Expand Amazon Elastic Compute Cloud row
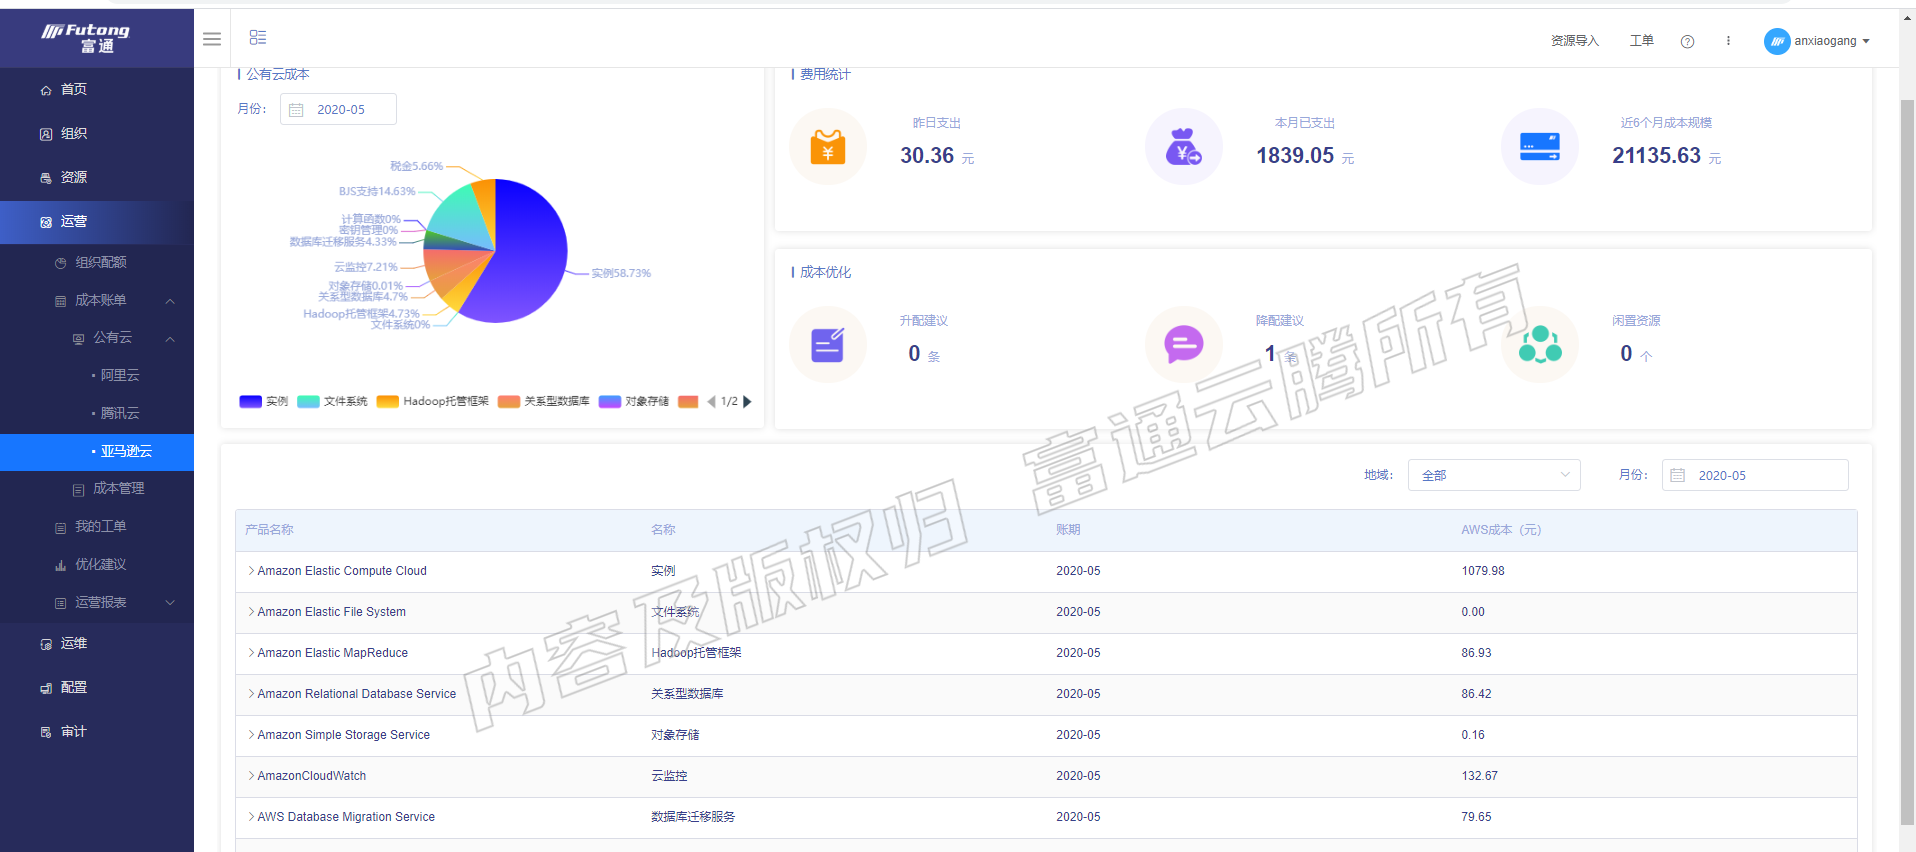This screenshot has height=852, width=1916. pyautogui.click(x=251, y=571)
